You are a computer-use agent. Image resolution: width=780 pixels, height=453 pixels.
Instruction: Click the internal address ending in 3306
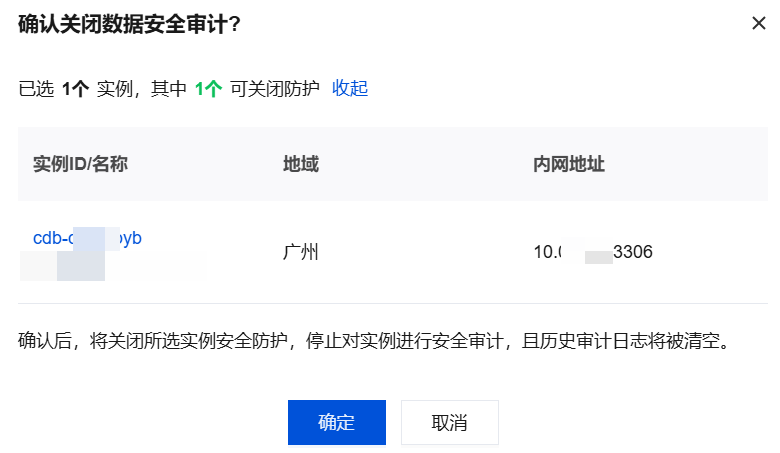pyautogui.click(x=593, y=252)
